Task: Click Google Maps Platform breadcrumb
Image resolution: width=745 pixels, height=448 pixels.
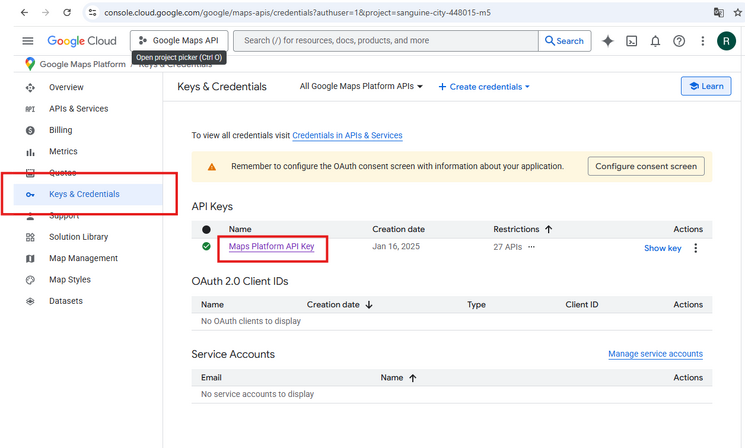Action: point(83,64)
